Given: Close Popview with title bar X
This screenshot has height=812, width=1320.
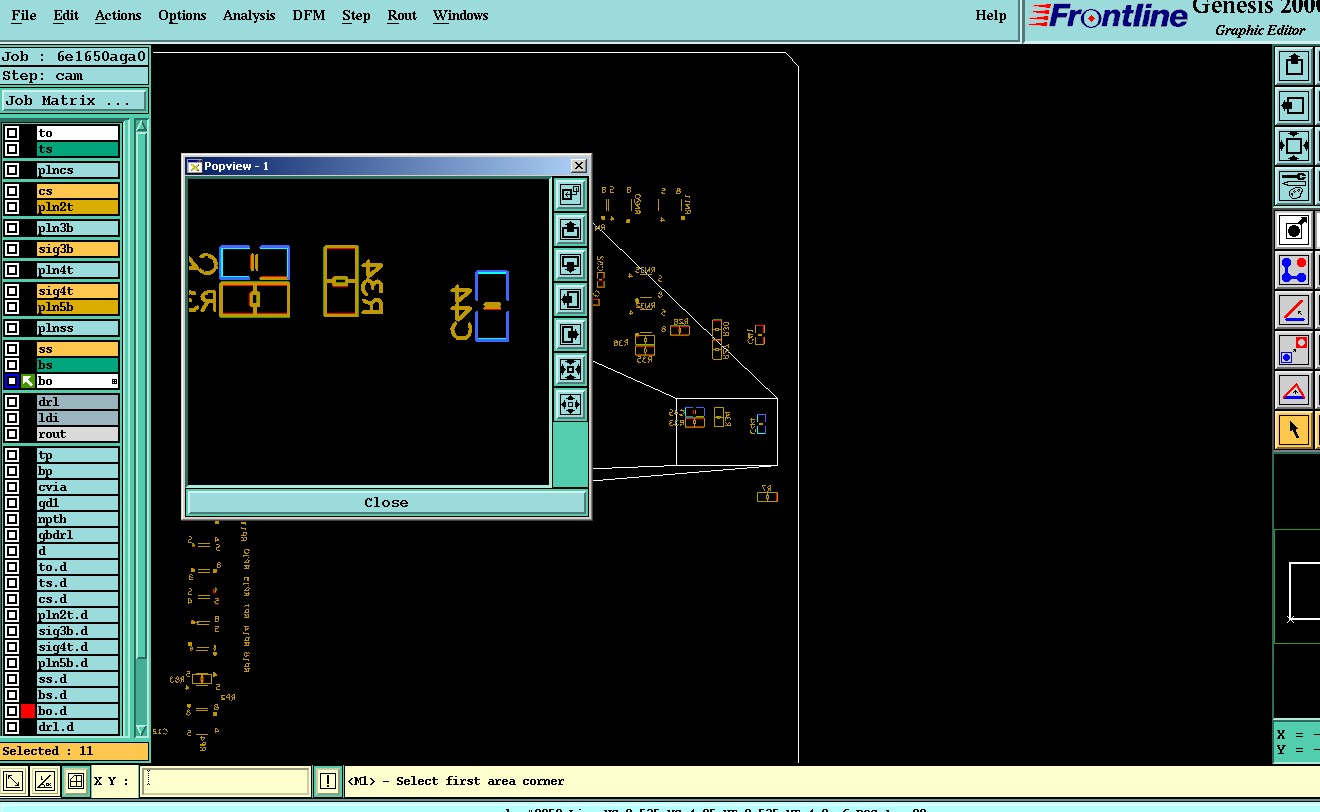Looking at the screenshot, I should [x=578, y=166].
